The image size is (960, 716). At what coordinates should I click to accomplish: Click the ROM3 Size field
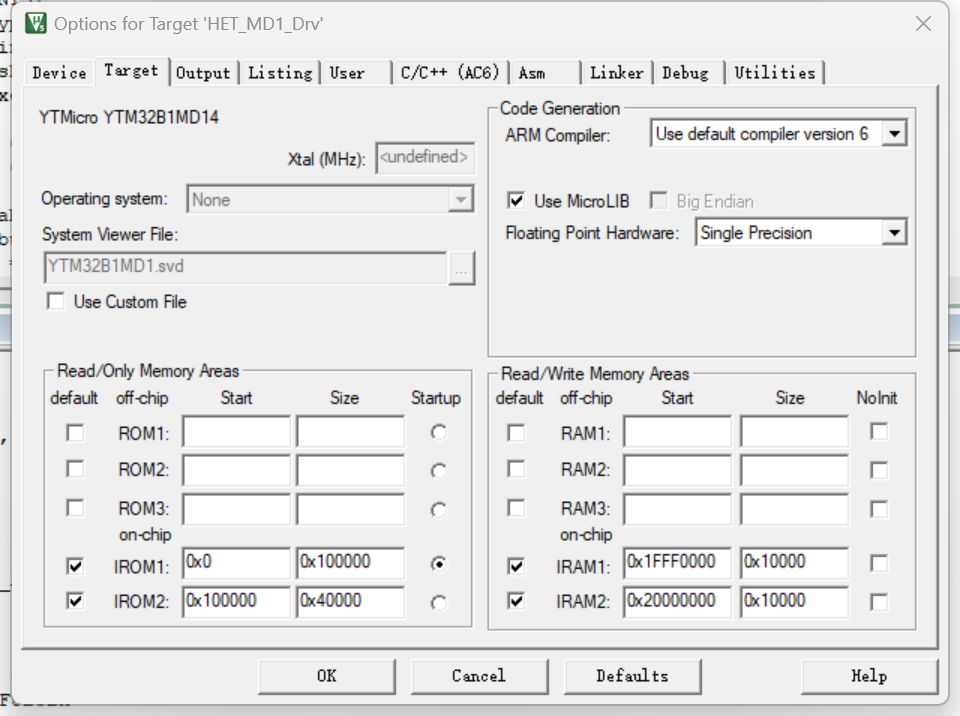pos(350,510)
